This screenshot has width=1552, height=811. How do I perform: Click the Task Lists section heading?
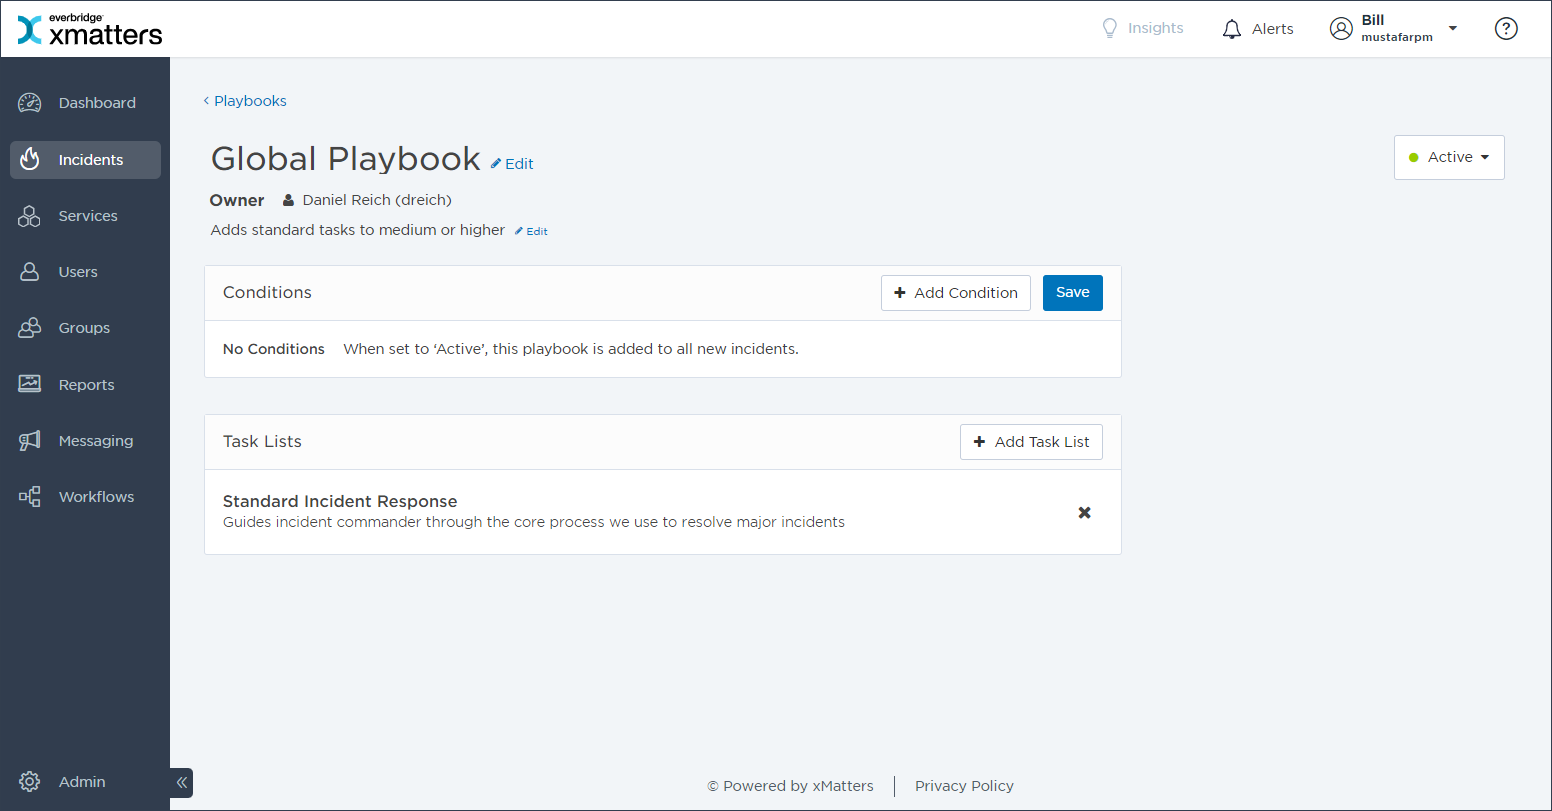(x=262, y=442)
